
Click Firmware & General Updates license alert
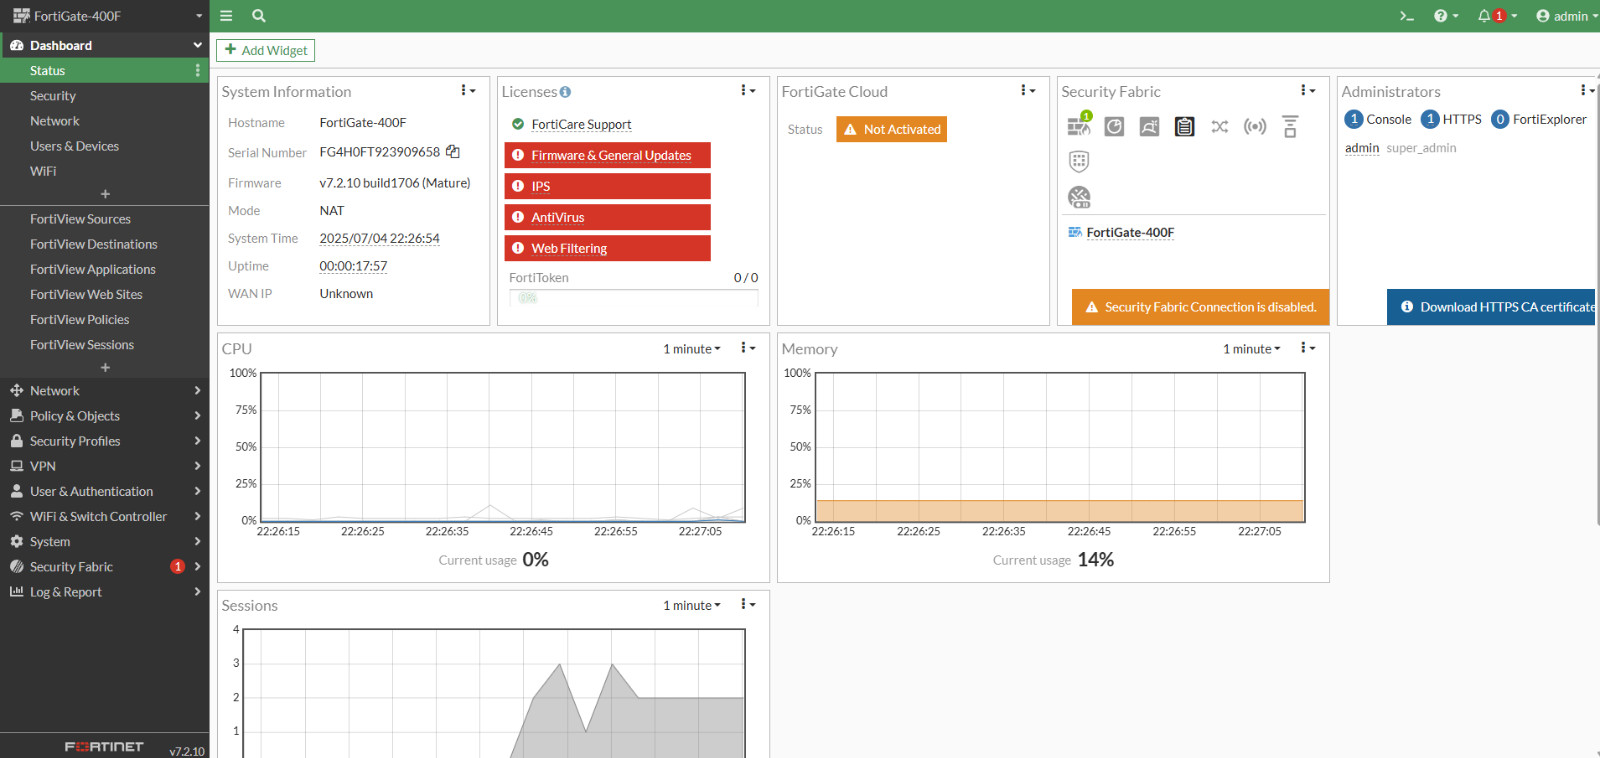[608, 155]
